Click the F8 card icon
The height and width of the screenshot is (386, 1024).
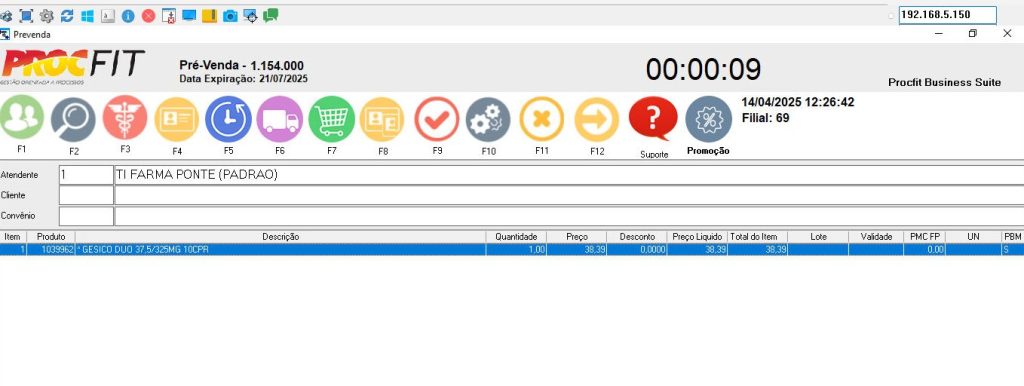(x=382, y=120)
